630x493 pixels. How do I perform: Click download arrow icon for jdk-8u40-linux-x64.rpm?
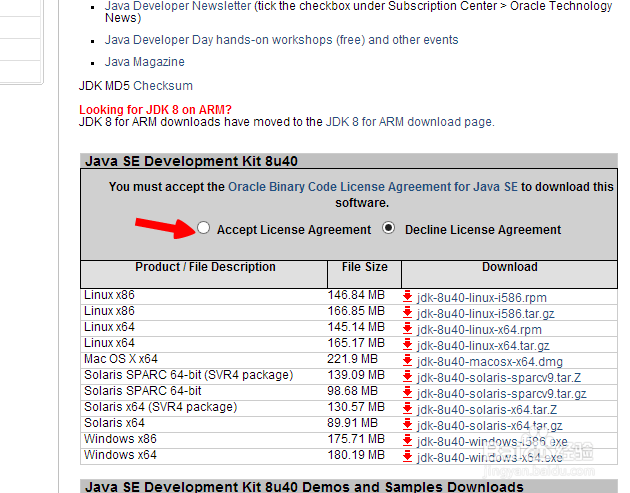407,329
